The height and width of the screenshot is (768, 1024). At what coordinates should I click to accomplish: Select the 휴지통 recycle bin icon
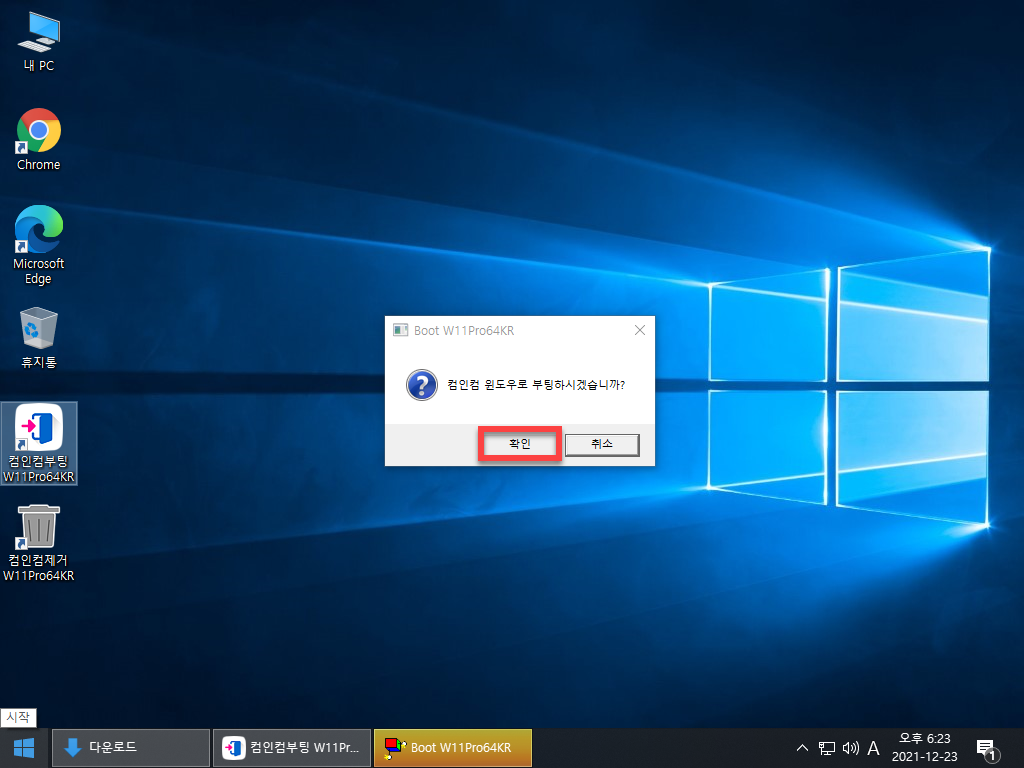coord(39,338)
